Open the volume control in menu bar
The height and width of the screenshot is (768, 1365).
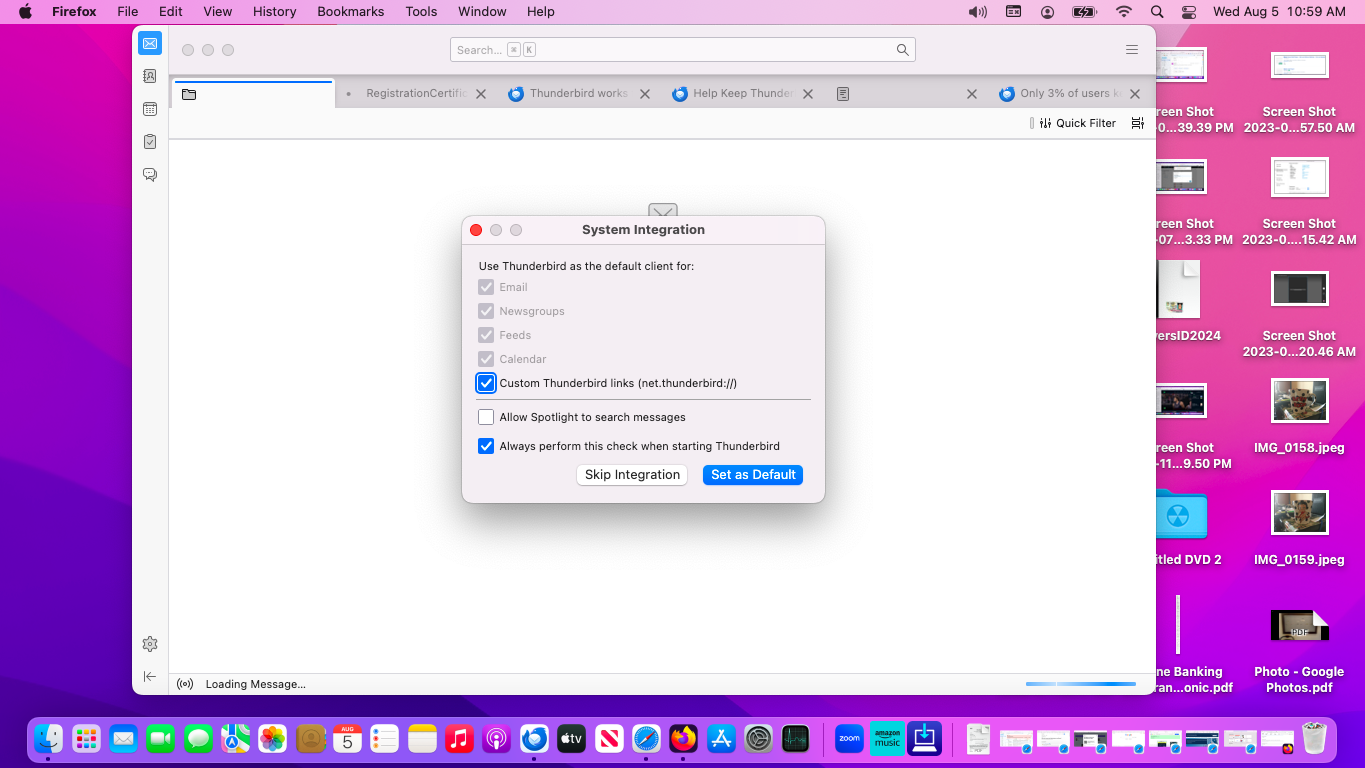click(x=978, y=12)
